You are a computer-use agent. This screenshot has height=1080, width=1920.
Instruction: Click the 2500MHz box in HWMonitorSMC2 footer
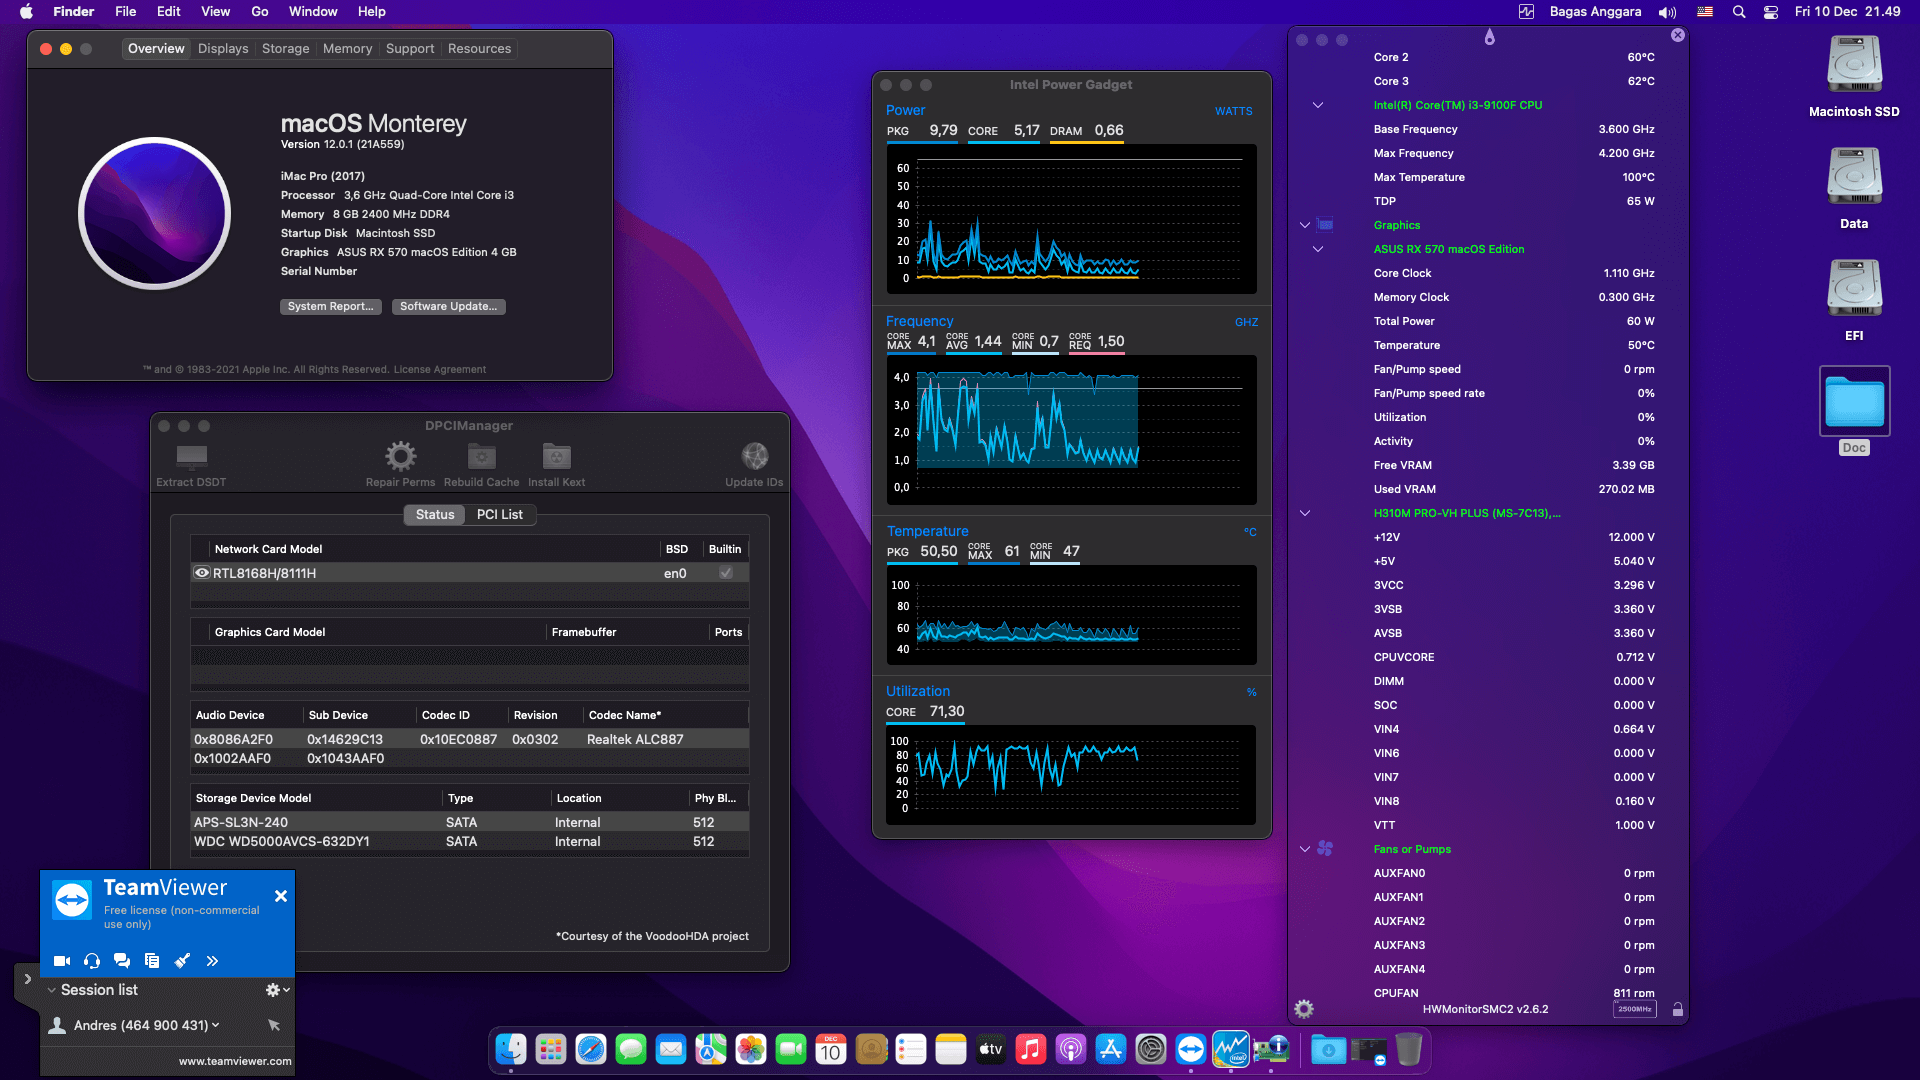pos(1634,1009)
